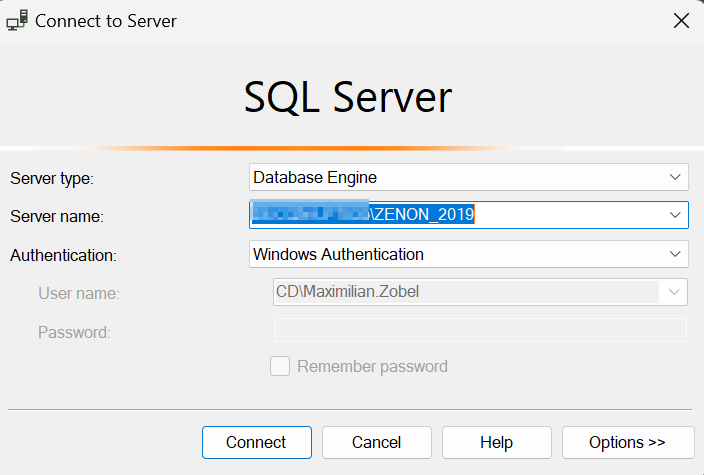Expand the Server name dropdown arrow
The height and width of the screenshot is (475, 704).
(674, 215)
